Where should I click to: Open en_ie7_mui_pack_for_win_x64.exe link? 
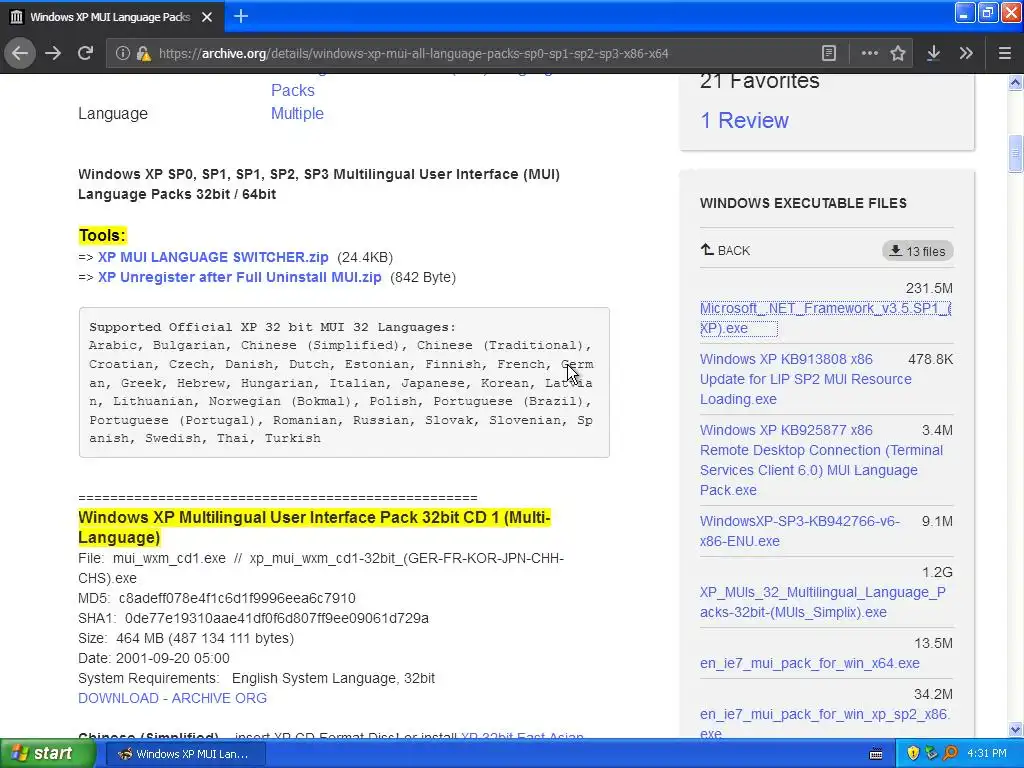(810, 663)
